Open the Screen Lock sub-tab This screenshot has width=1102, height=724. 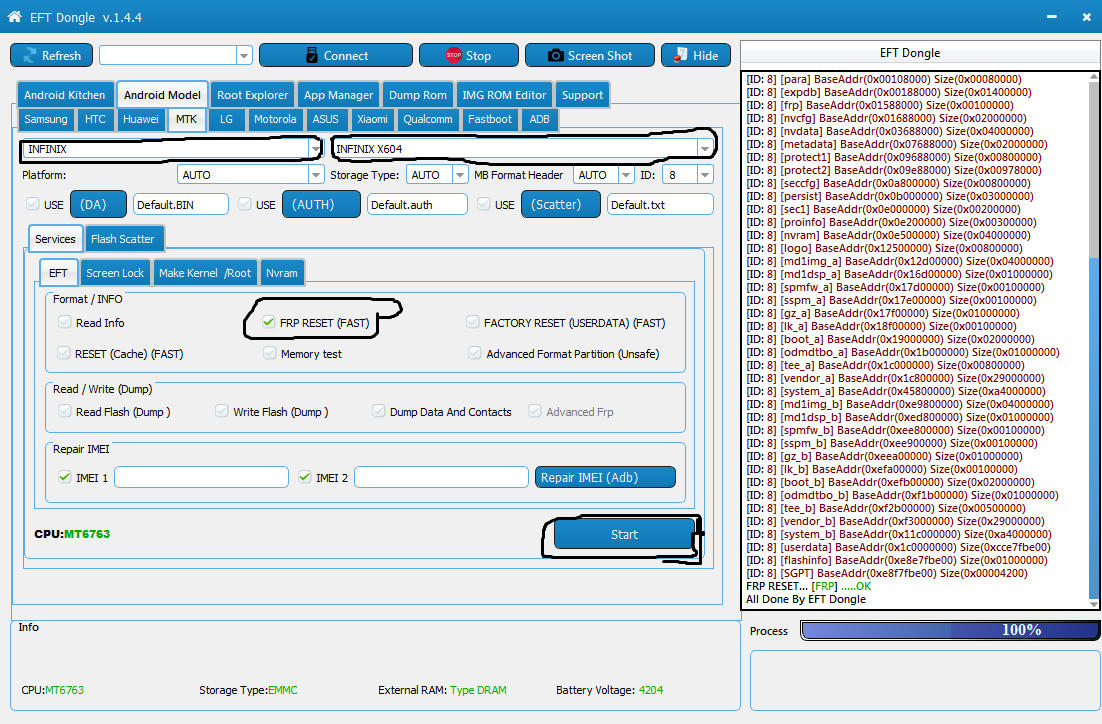coord(115,273)
